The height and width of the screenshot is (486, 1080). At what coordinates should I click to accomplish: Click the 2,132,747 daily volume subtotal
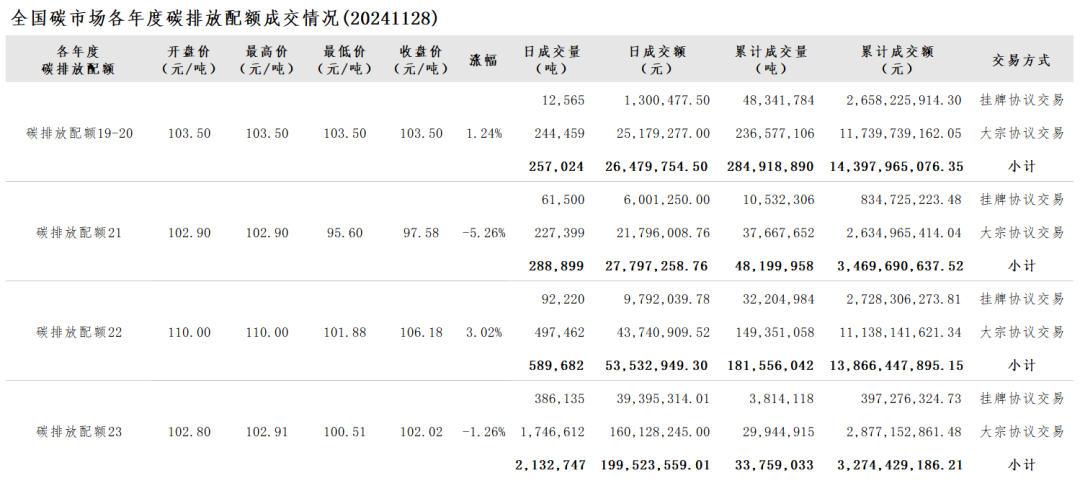(x=551, y=465)
